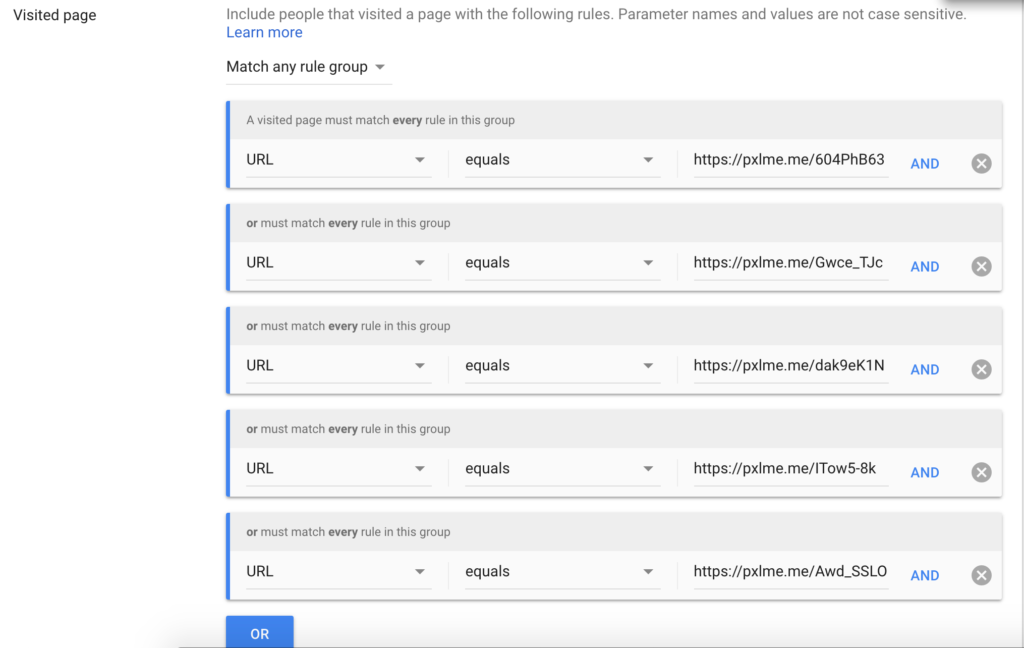
Task: Edit the pxlme.me/dak9eK1N URL field
Action: (789, 366)
